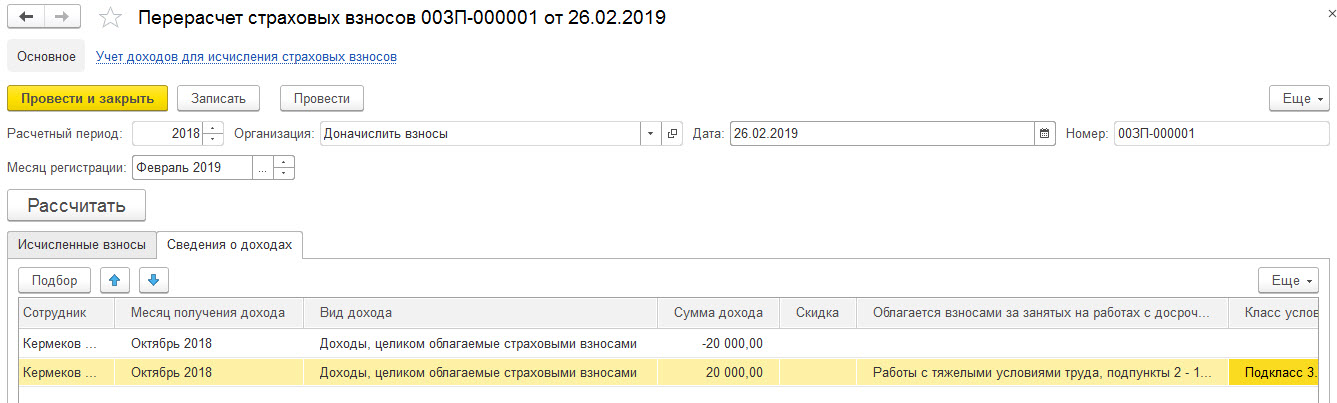Image resolution: width=1337 pixels, height=403 pixels.
Task: Open calendar picker for Дата field
Action: tap(1045, 133)
